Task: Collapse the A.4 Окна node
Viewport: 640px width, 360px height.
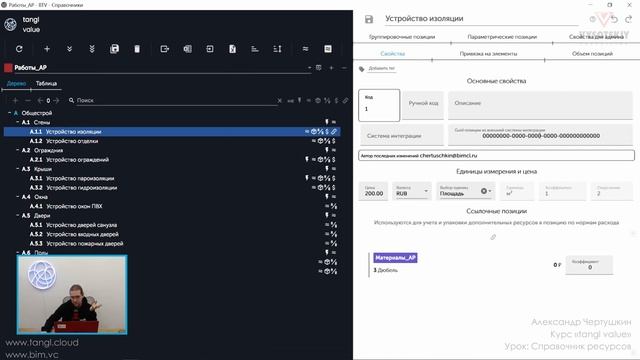Action: pyautogui.click(x=18, y=197)
